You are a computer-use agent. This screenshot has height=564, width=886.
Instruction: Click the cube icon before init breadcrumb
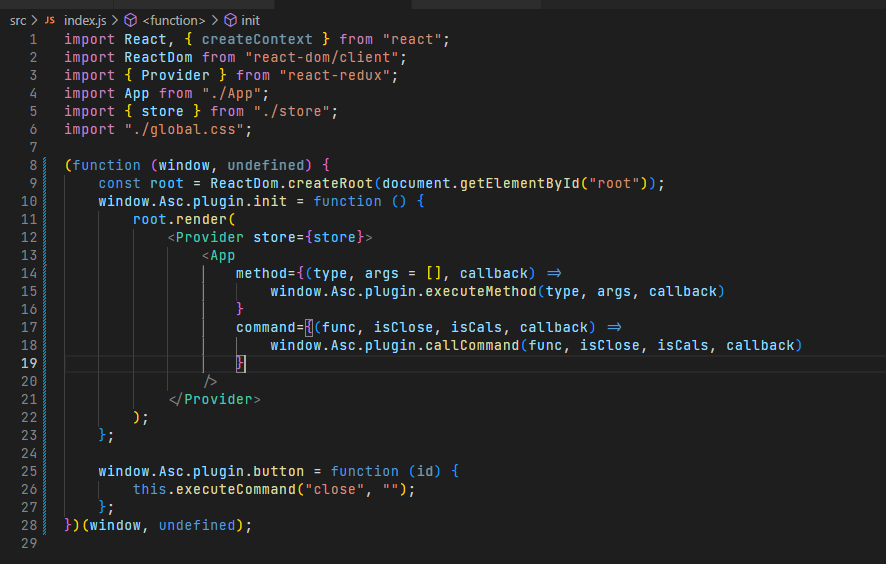click(x=231, y=20)
